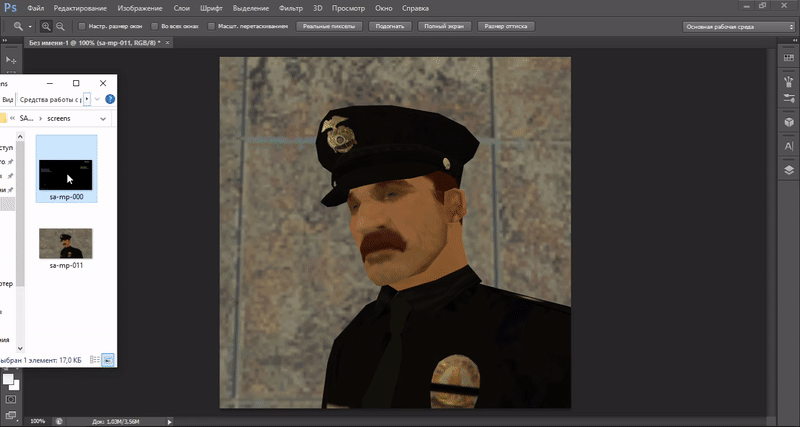Open the 3D cube panel icon
This screenshot has width=800, height=427.
788,122
